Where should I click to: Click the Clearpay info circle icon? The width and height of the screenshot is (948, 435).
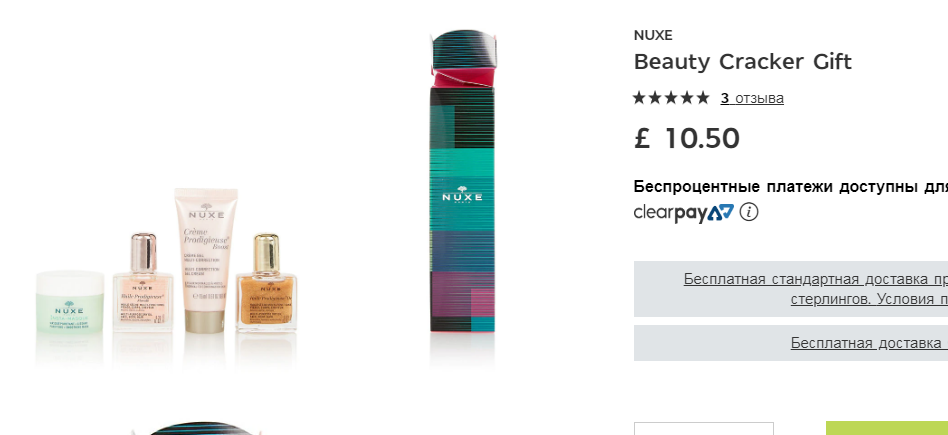click(748, 212)
